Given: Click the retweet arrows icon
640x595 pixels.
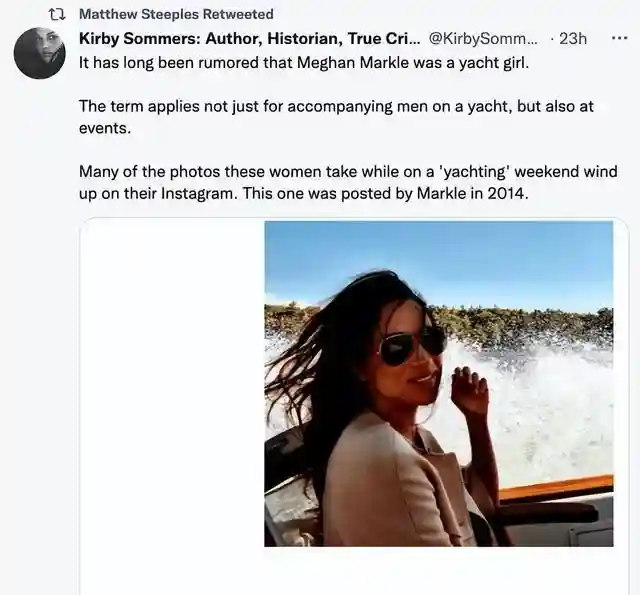Looking at the screenshot, I should [57, 14].
